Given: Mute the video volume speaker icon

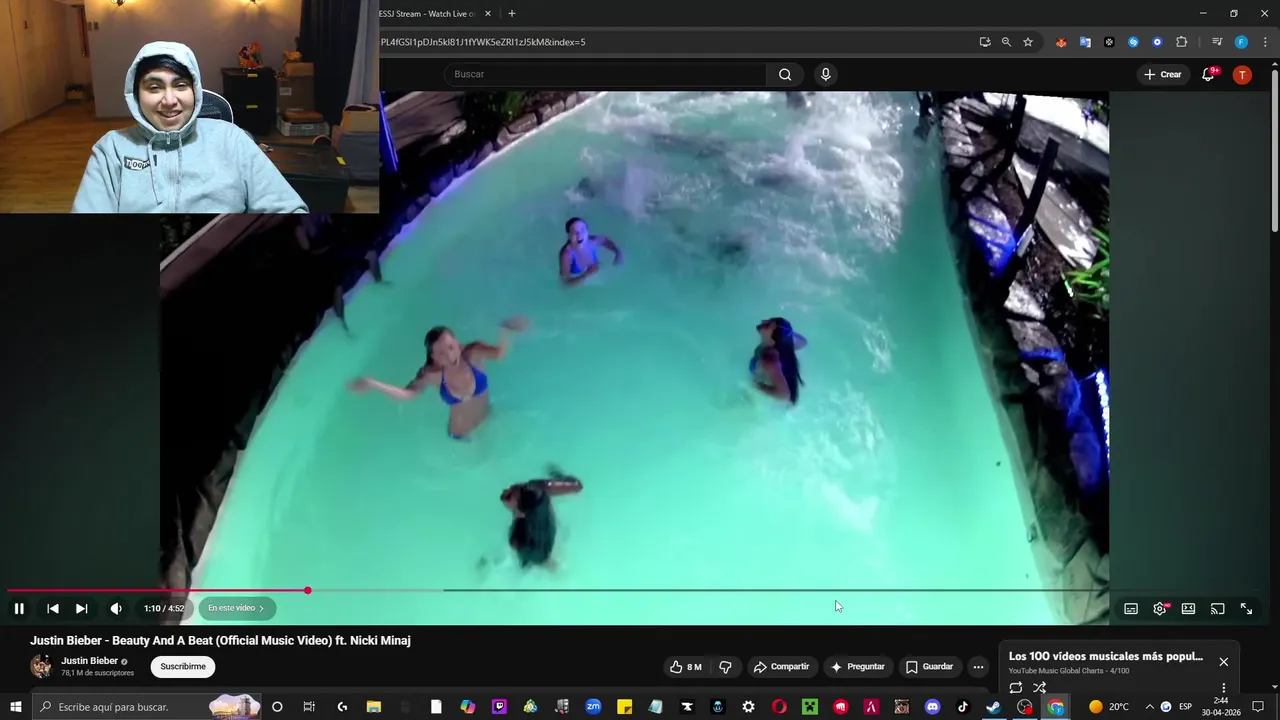Looking at the screenshot, I should [x=116, y=608].
